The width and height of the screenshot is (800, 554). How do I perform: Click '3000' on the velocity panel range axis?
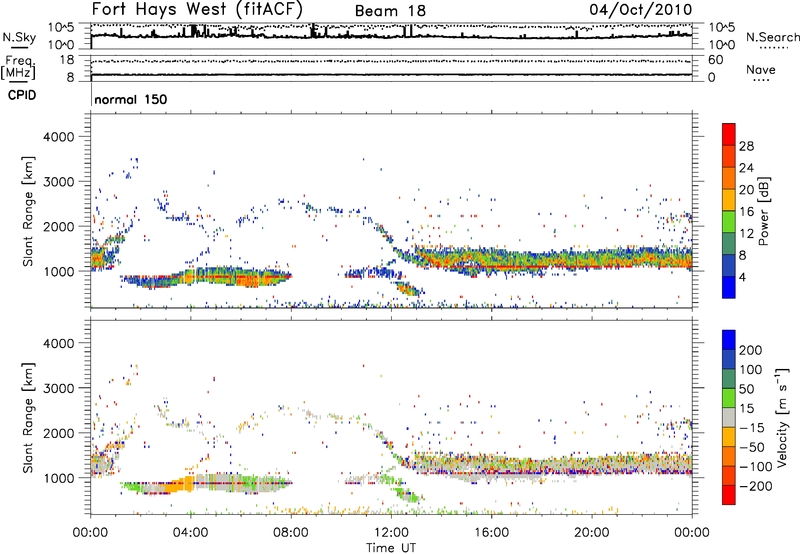(58, 388)
